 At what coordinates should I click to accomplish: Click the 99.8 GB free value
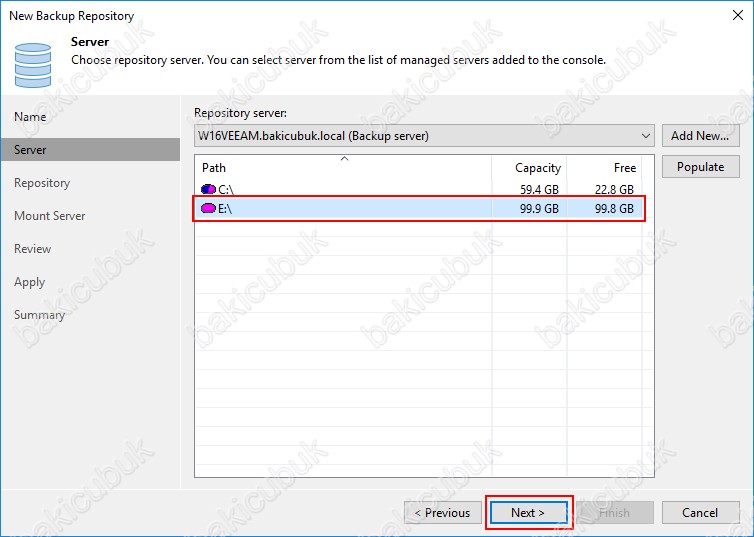614,209
